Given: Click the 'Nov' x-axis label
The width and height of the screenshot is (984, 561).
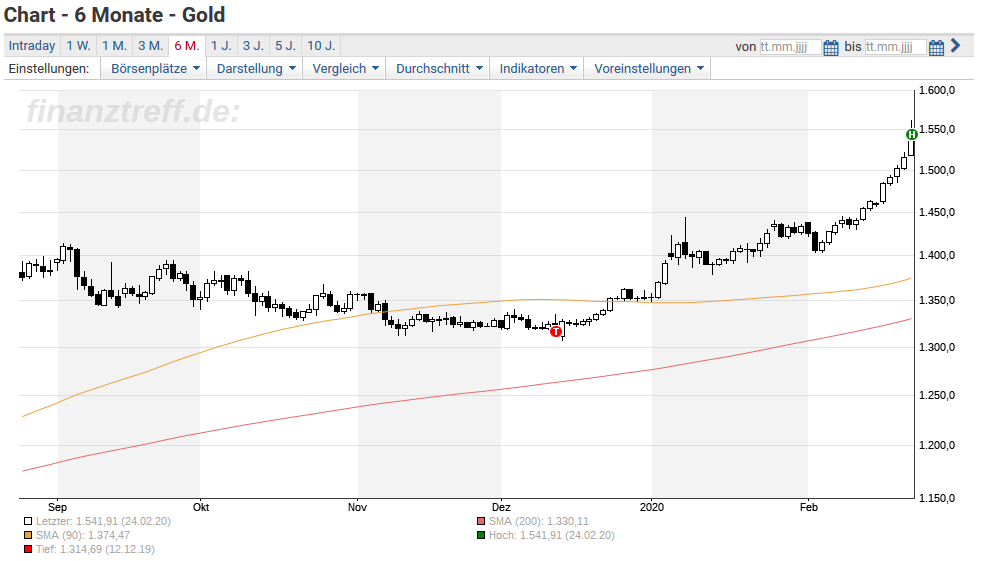Looking at the screenshot, I should tap(357, 507).
